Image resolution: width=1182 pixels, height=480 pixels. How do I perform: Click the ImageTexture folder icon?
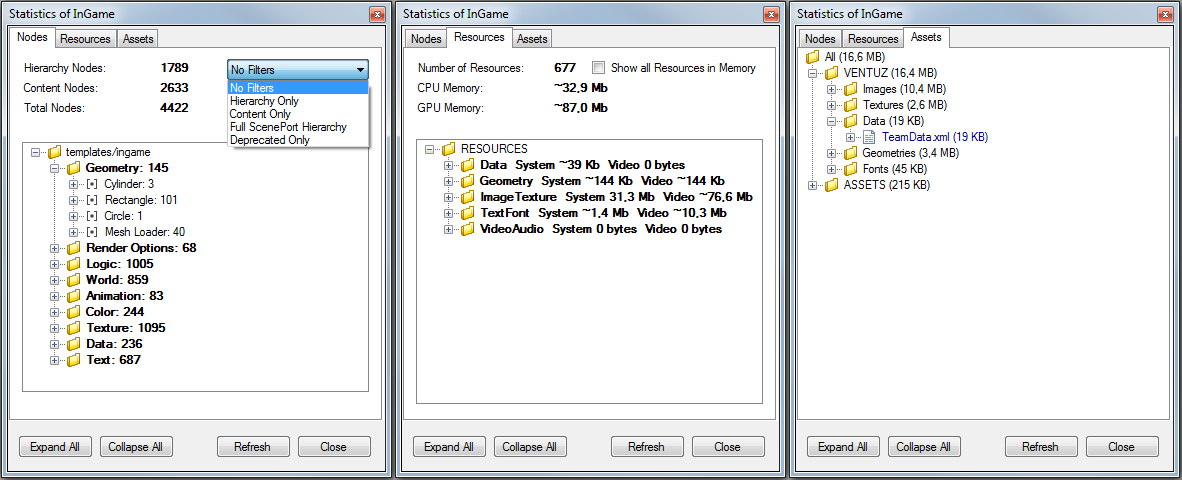(x=467, y=197)
